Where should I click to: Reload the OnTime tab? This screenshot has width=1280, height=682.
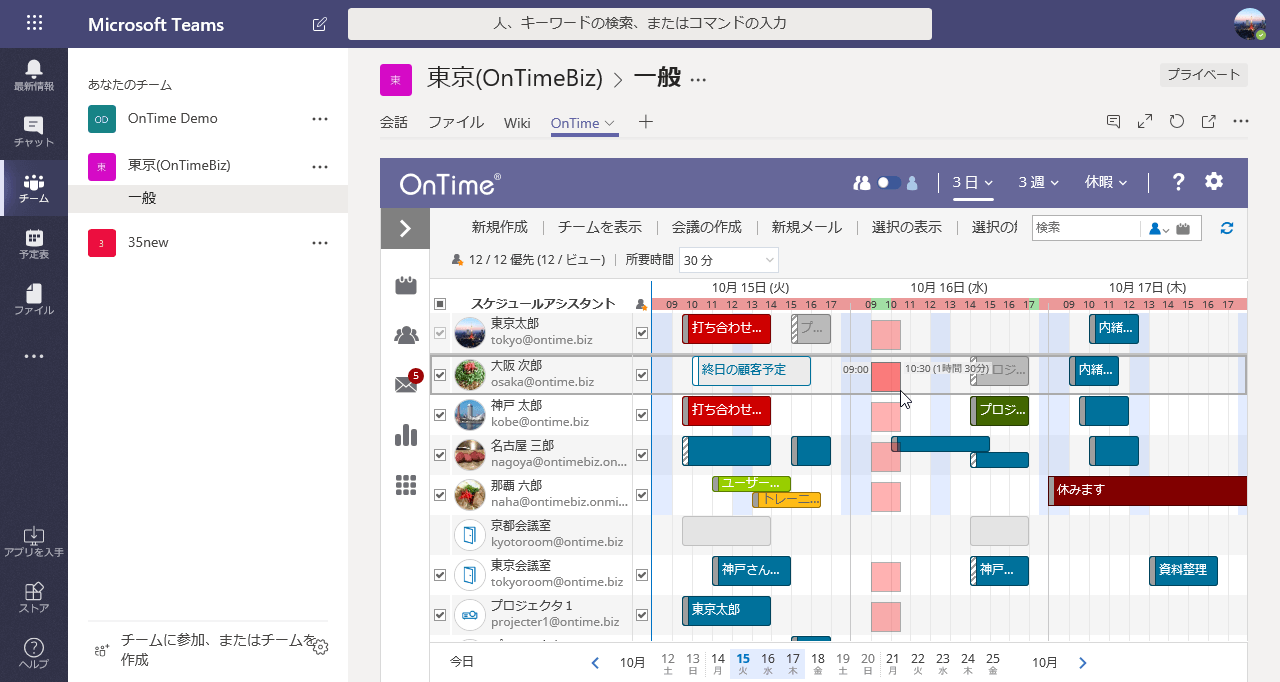(x=1177, y=122)
